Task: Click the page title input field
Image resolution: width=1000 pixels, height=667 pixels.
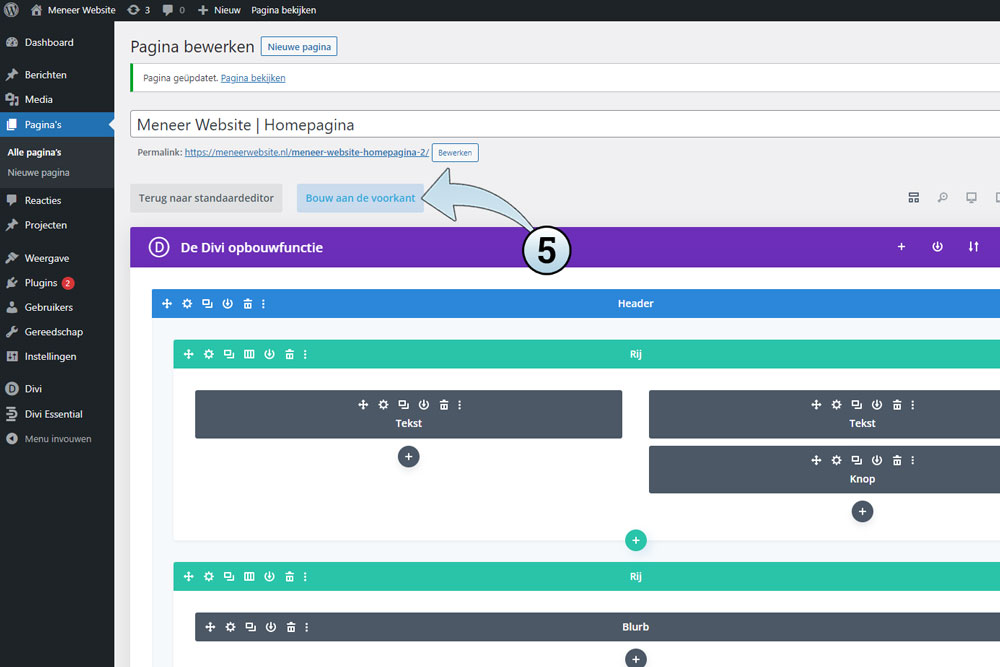Action: pos(560,125)
